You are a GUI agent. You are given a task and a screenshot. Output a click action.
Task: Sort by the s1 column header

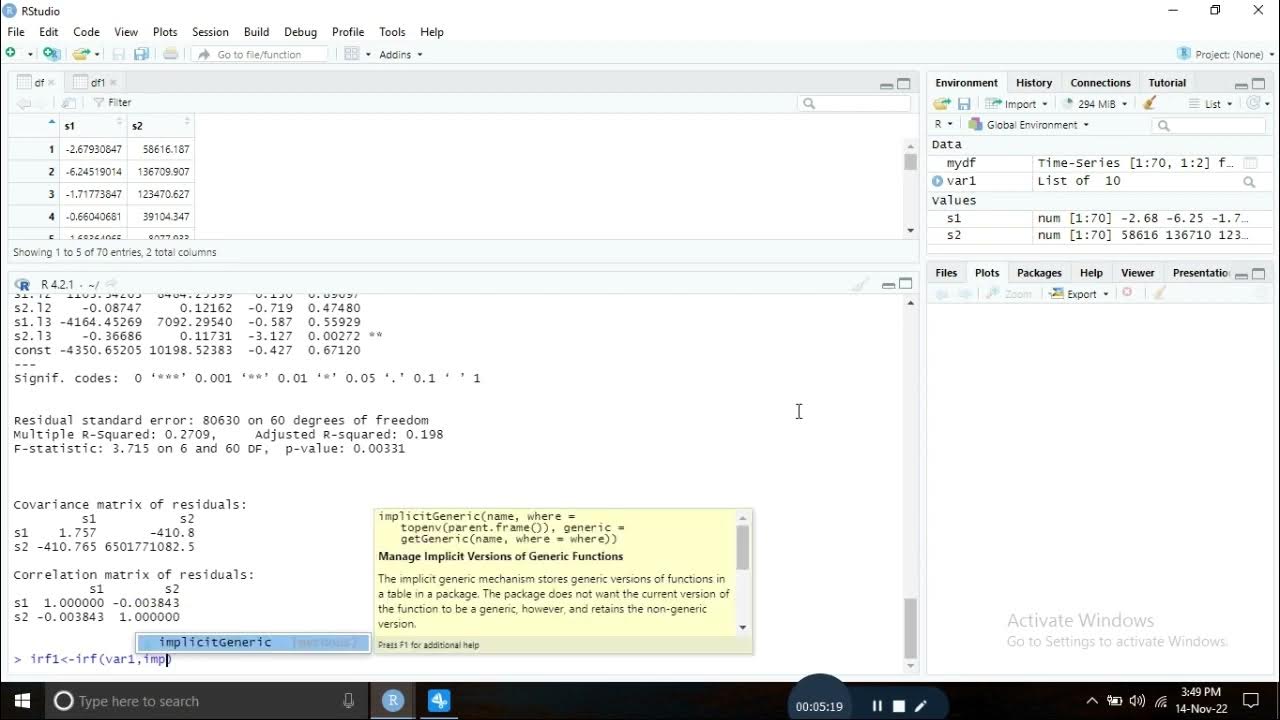point(94,126)
